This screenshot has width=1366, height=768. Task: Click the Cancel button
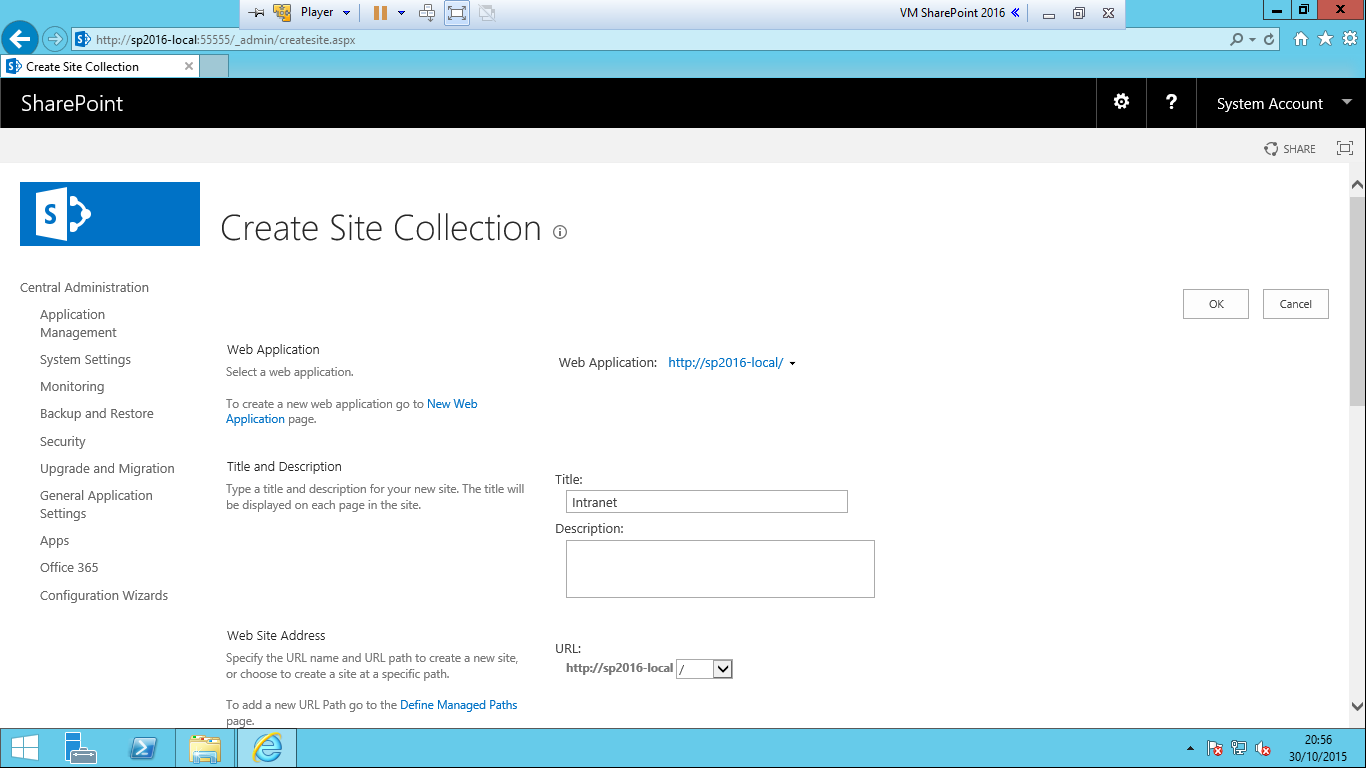pyautogui.click(x=1296, y=304)
